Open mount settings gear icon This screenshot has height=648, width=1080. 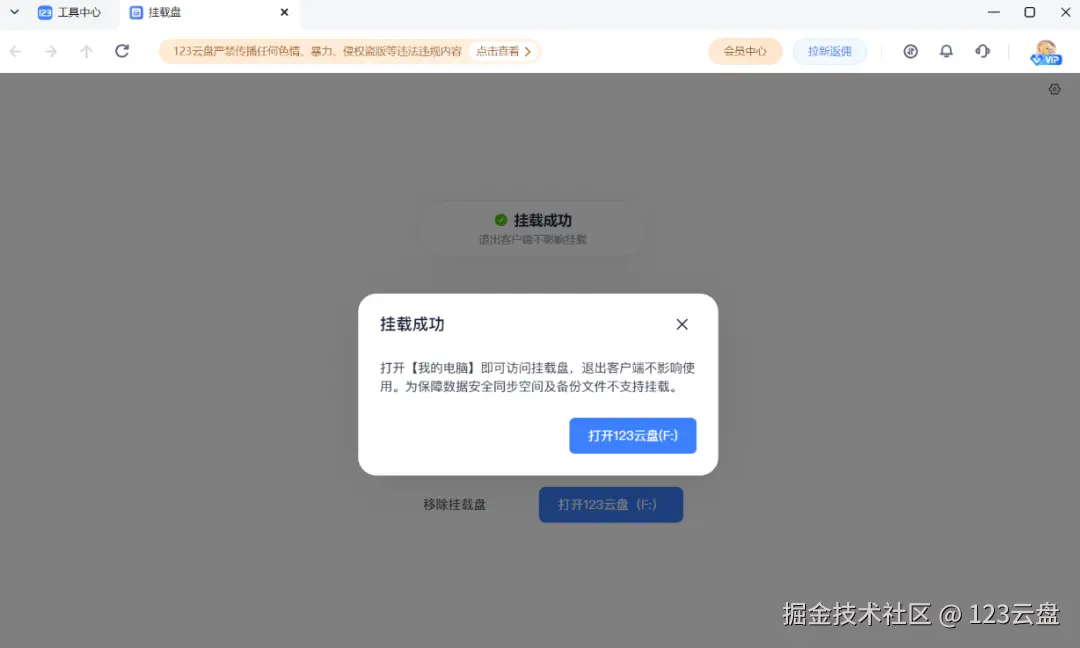1055,89
